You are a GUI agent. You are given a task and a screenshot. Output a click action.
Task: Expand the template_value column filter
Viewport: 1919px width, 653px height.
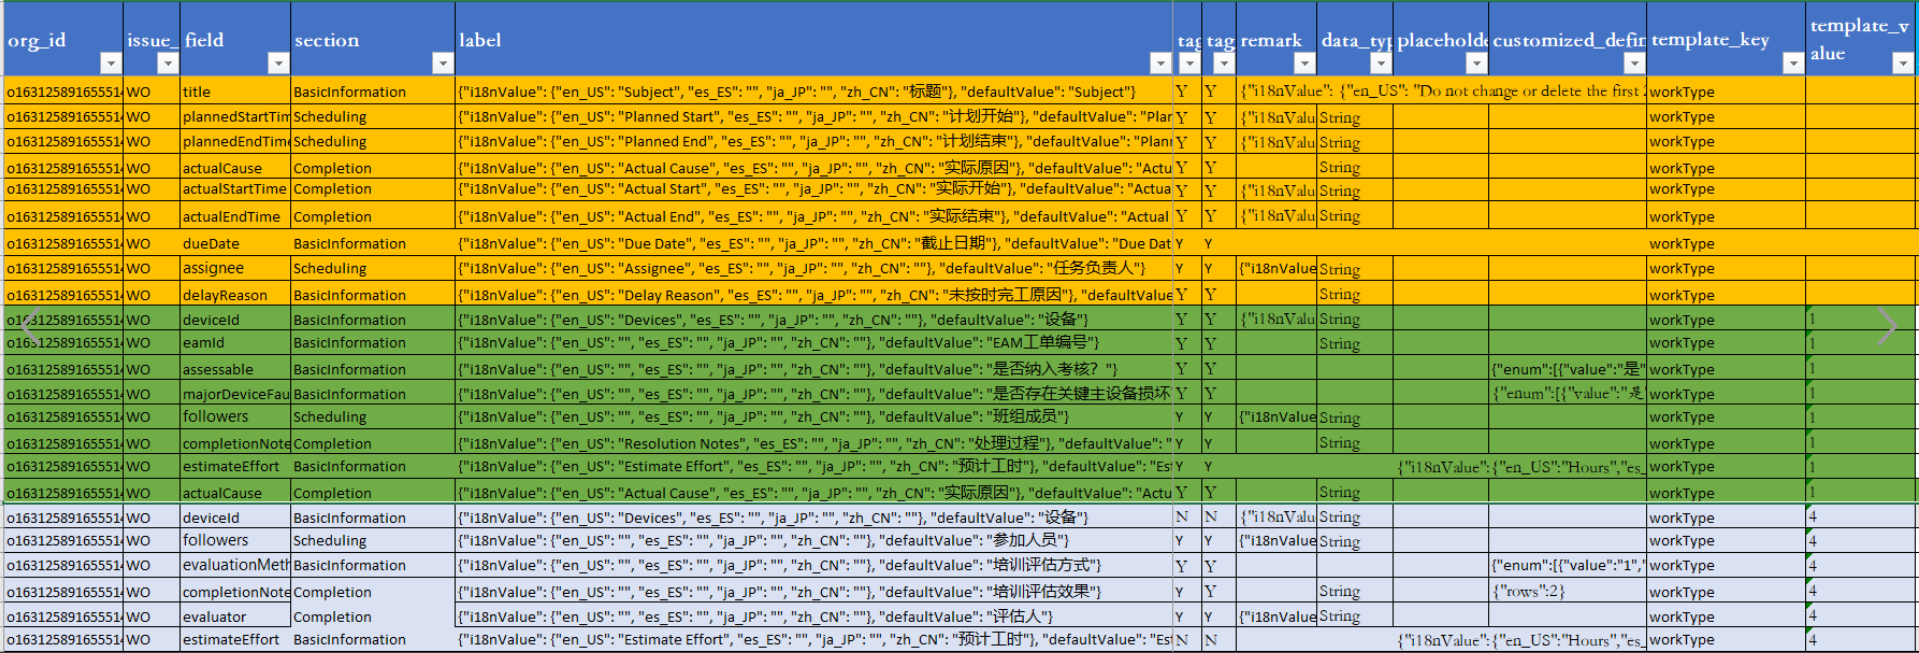tap(1902, 64)
